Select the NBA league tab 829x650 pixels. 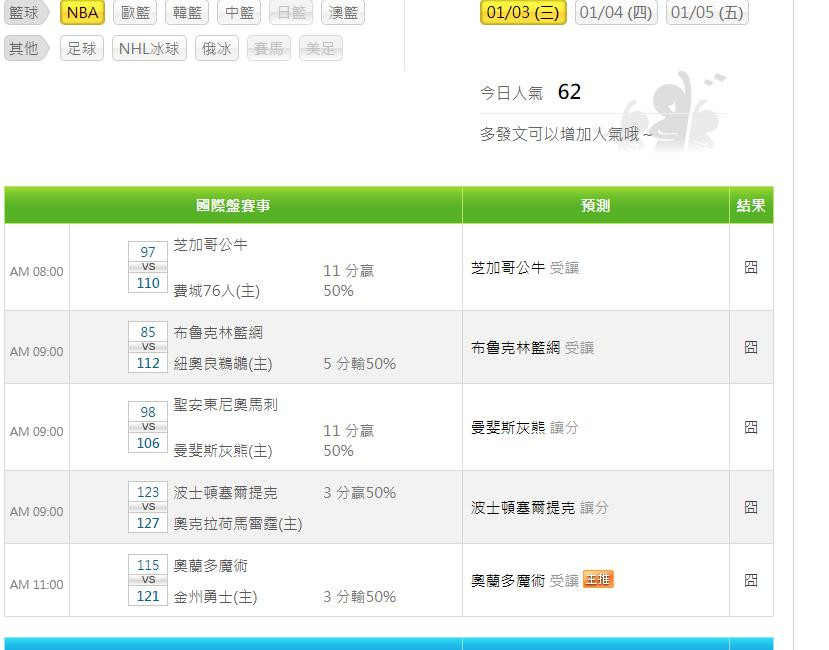pos(83,13)
